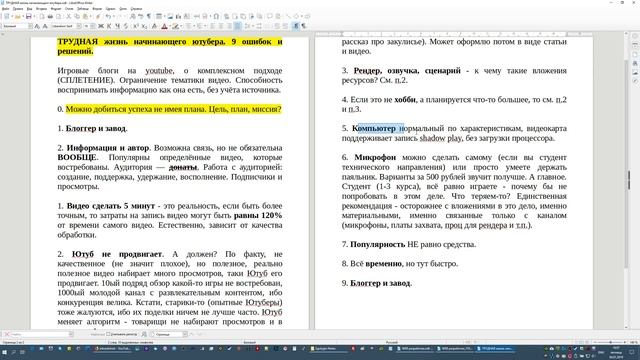
Task: Insert a comment with the speech bubble icon
Action: point(270,16)
